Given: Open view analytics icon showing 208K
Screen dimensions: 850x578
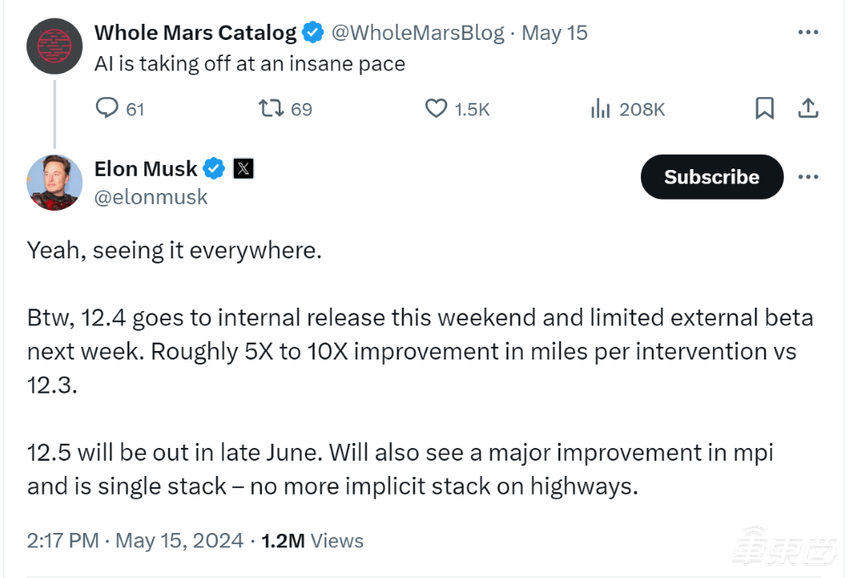Looking at the screenshot, I should point(601,108).
